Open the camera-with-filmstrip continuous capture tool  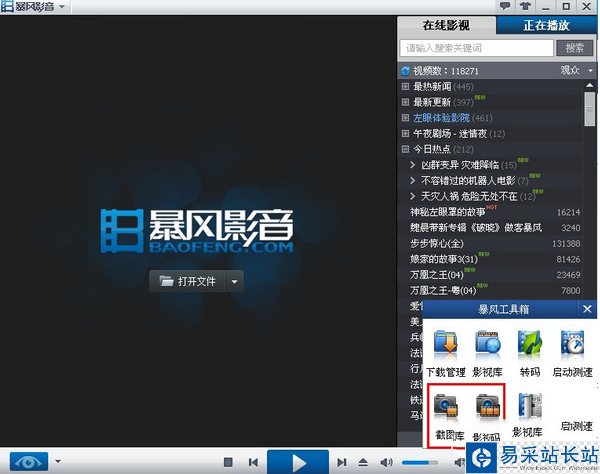(488, 417)
